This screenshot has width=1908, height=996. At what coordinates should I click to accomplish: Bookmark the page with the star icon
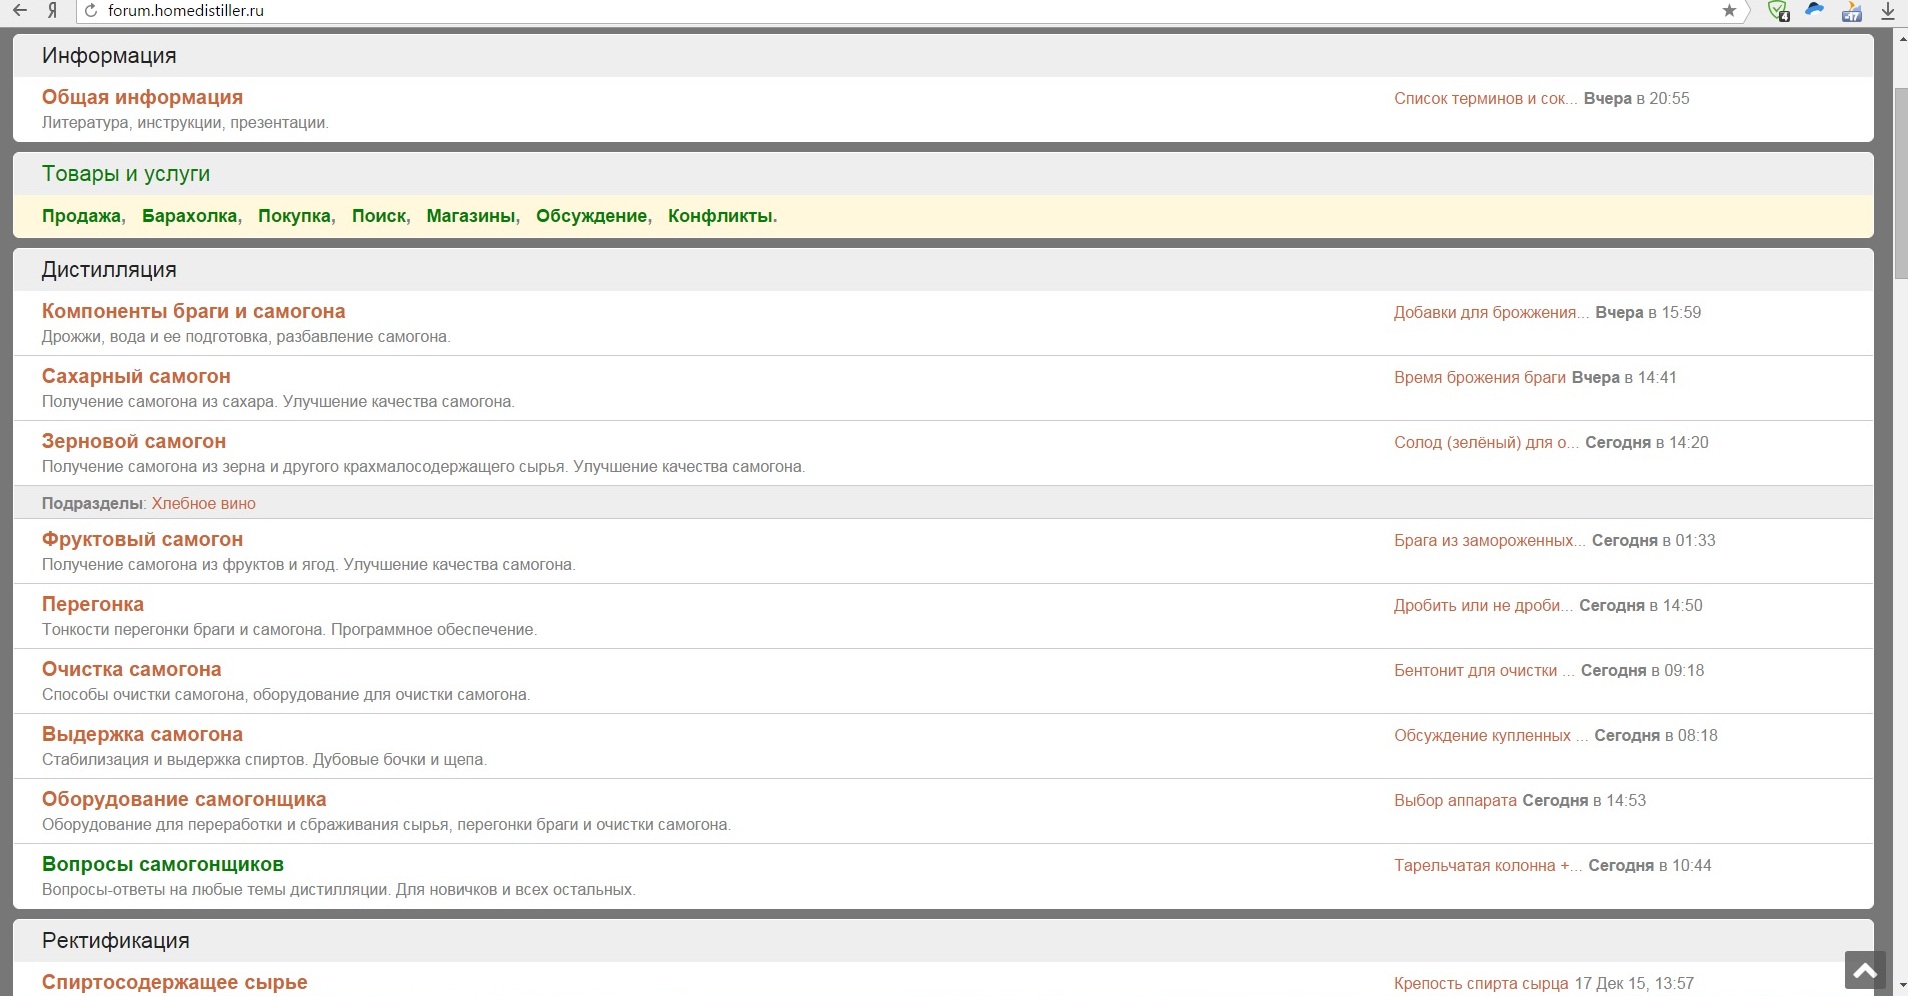pyautogui.click(x=1729, y=11)
